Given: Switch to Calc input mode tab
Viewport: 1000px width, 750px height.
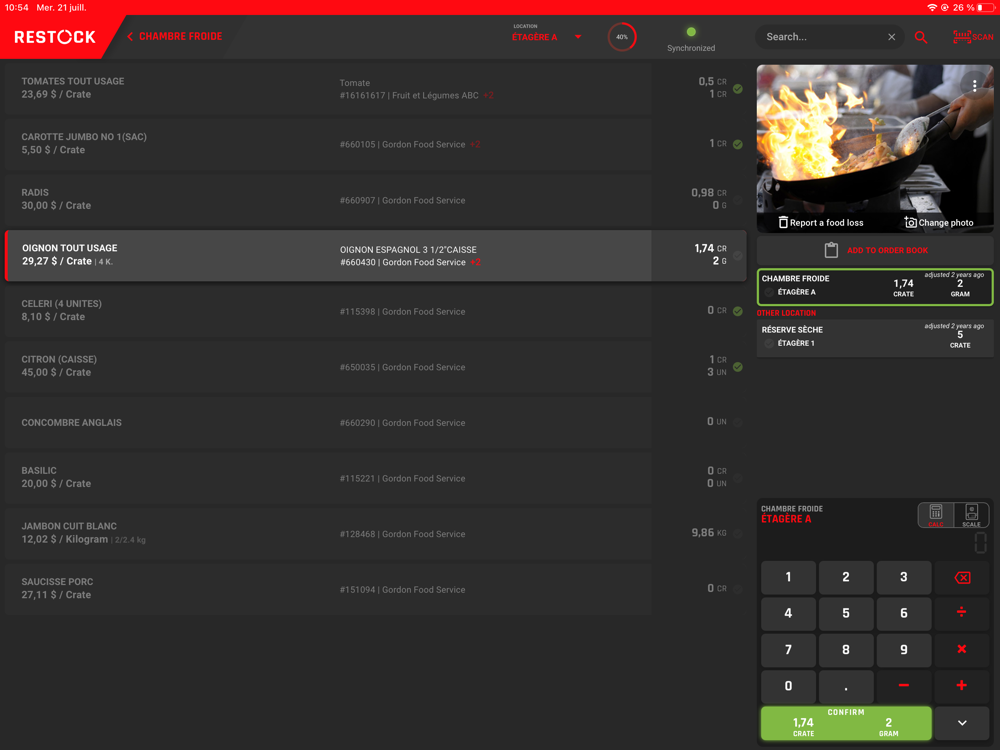Looking at the screenshot, I should [x=936, y=515].
